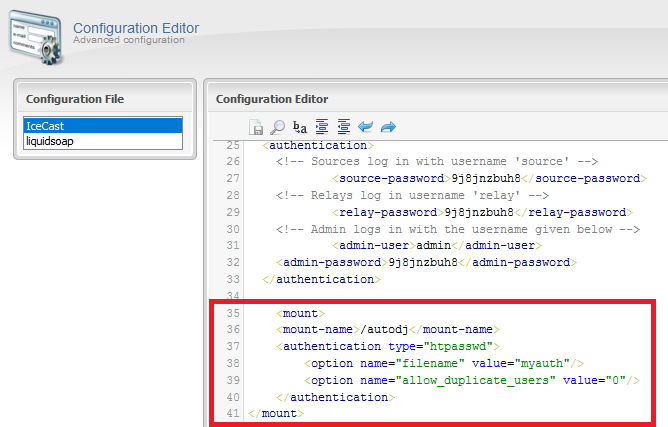This screenshot has height=427, width=668.
Task: Open search with the magnifying glass icon
Action: (277, 127)
